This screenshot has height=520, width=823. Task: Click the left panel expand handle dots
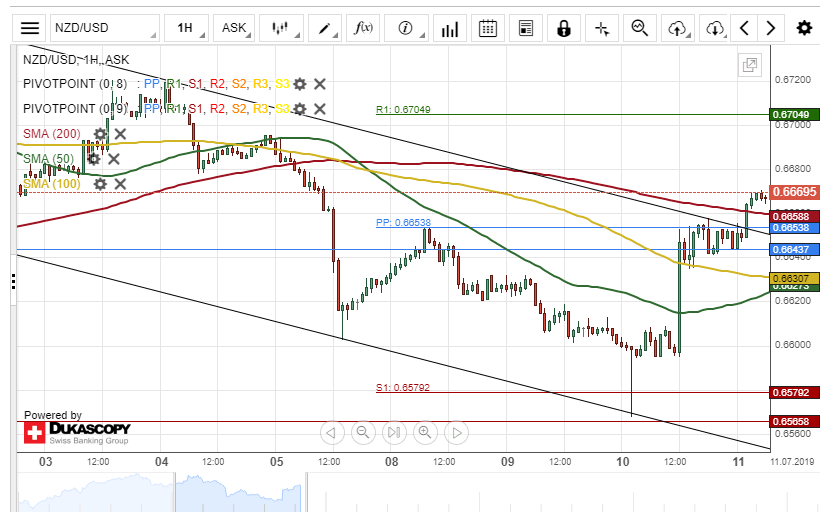click(13, 281)
